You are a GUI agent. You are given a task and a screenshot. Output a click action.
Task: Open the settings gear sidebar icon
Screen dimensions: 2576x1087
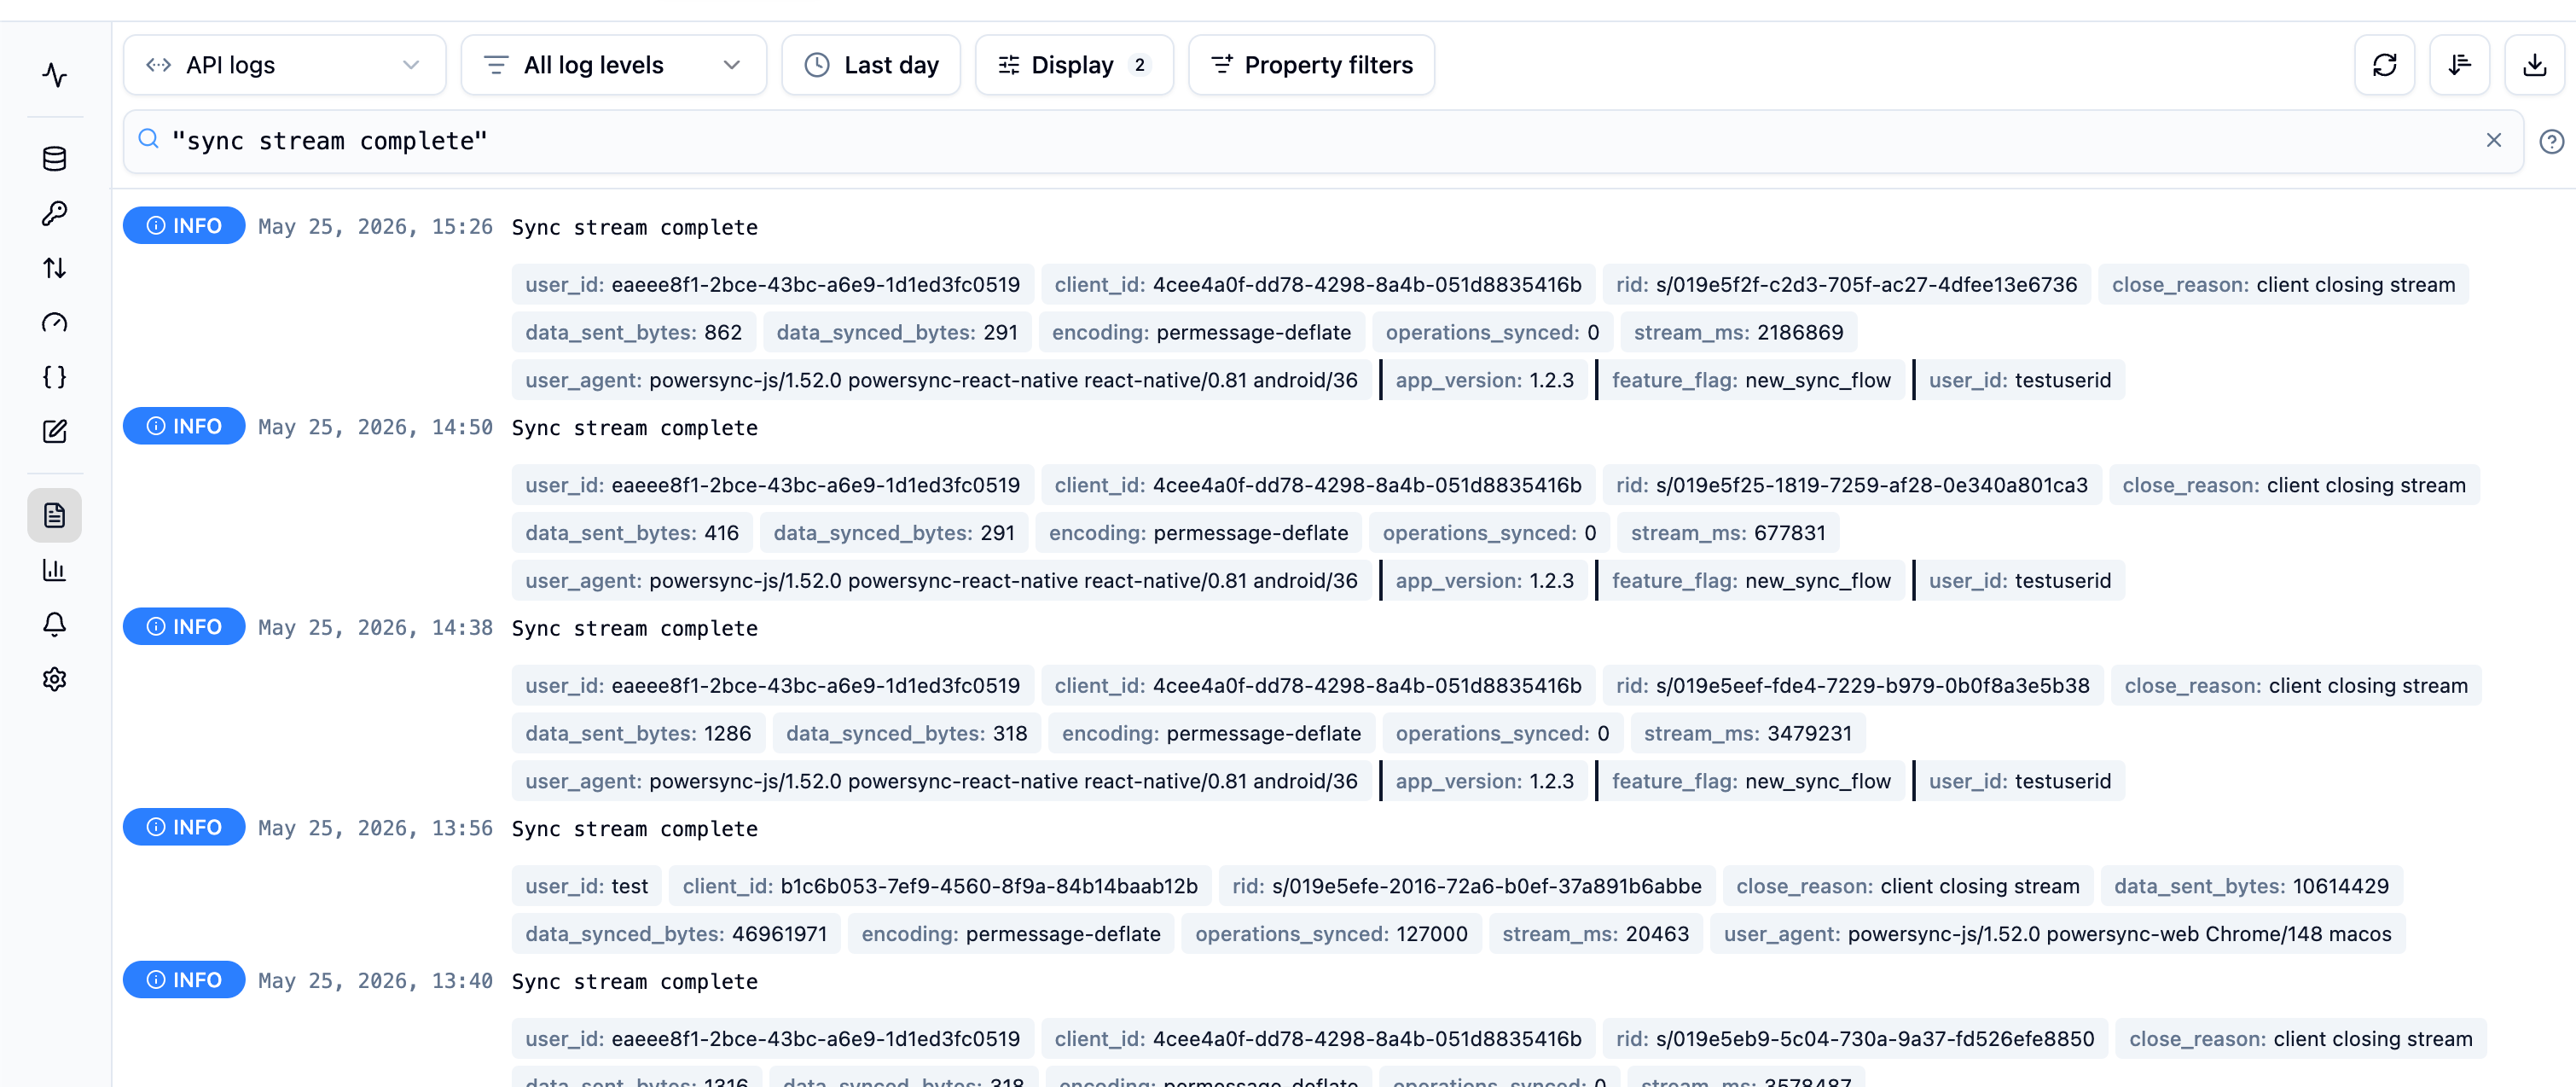(55, 679)
